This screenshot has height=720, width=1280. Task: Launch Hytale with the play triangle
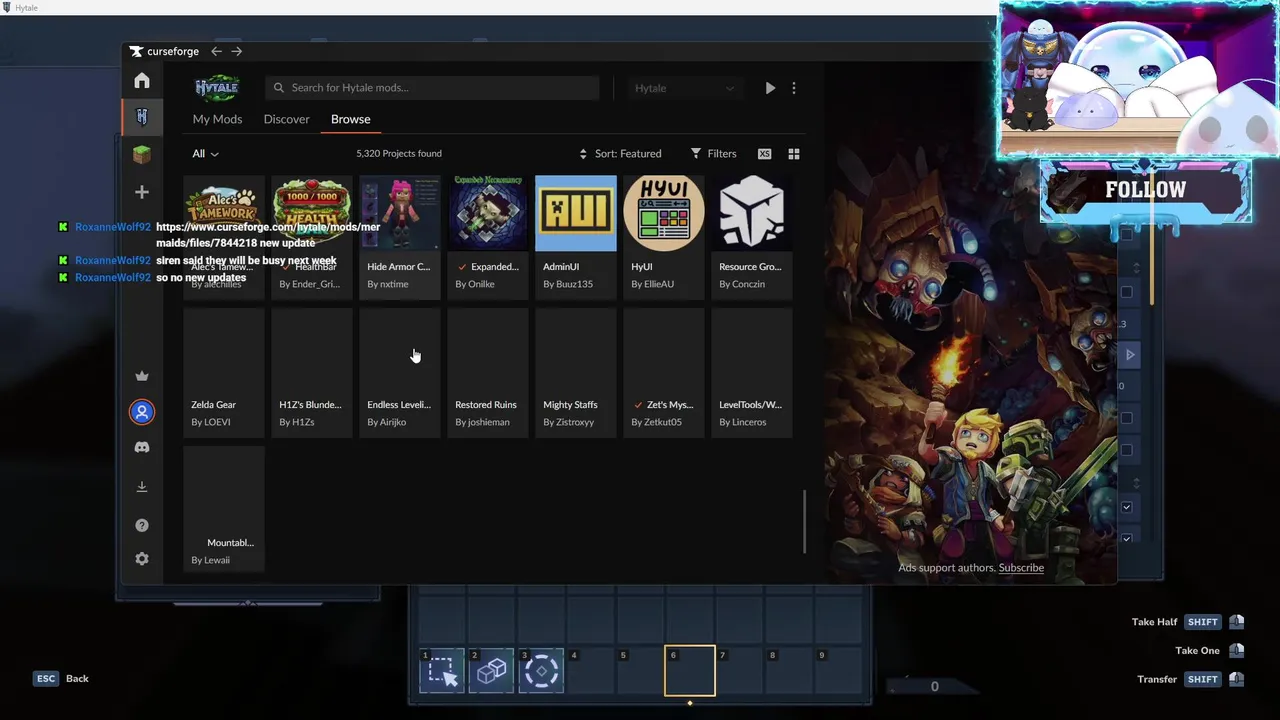click(x=770, y=88)
